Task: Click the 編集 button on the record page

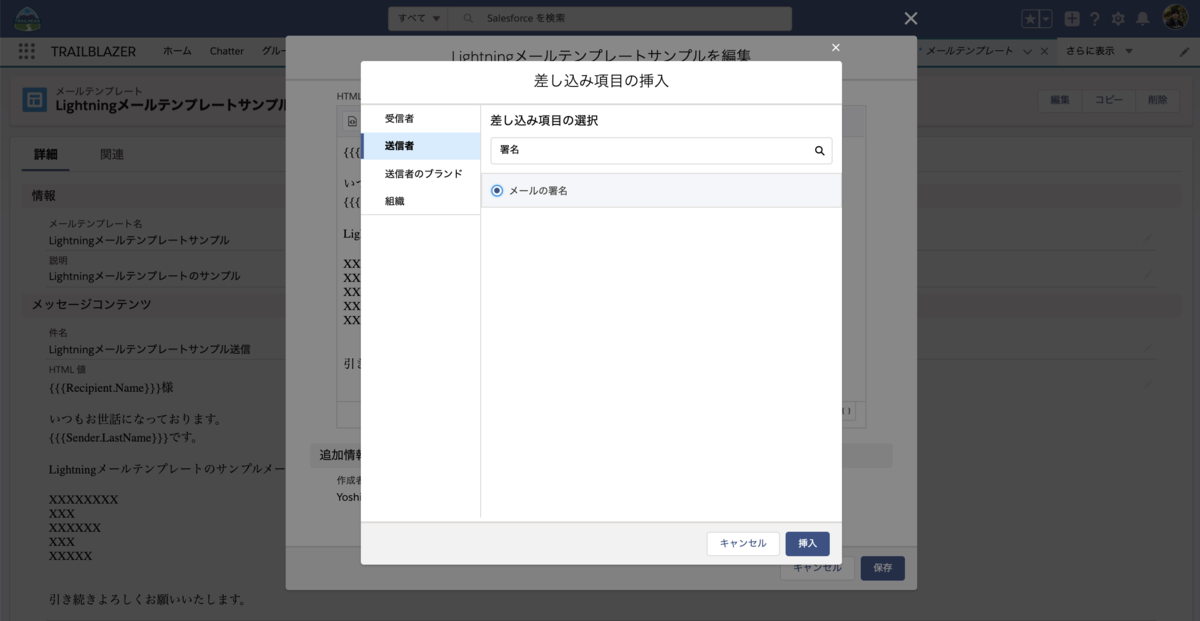Action: tap(1060, 100)
